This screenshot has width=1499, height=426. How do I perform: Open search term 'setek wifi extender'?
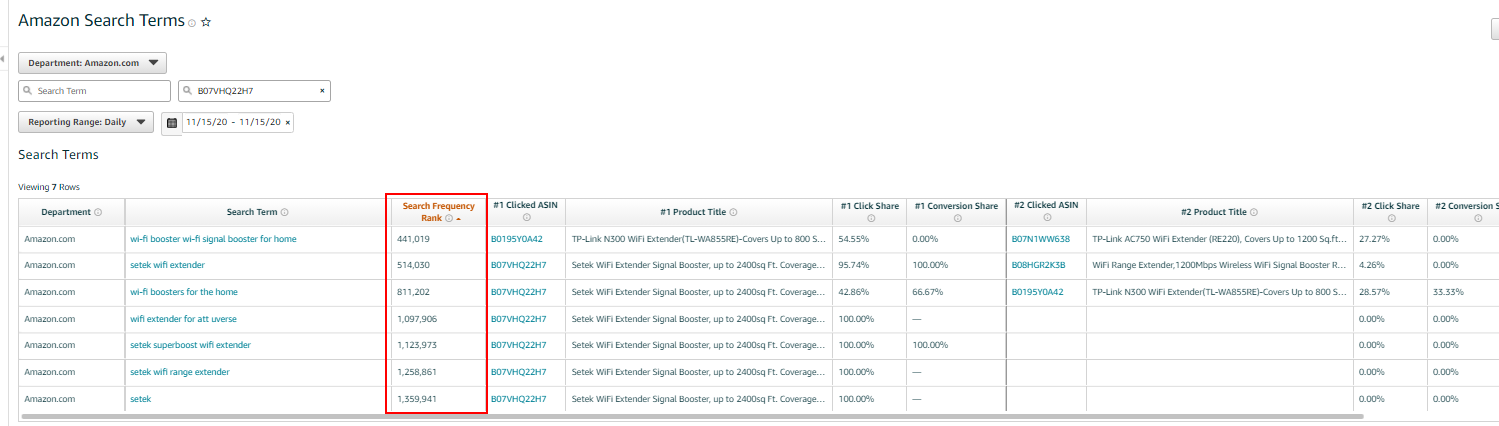168,265
